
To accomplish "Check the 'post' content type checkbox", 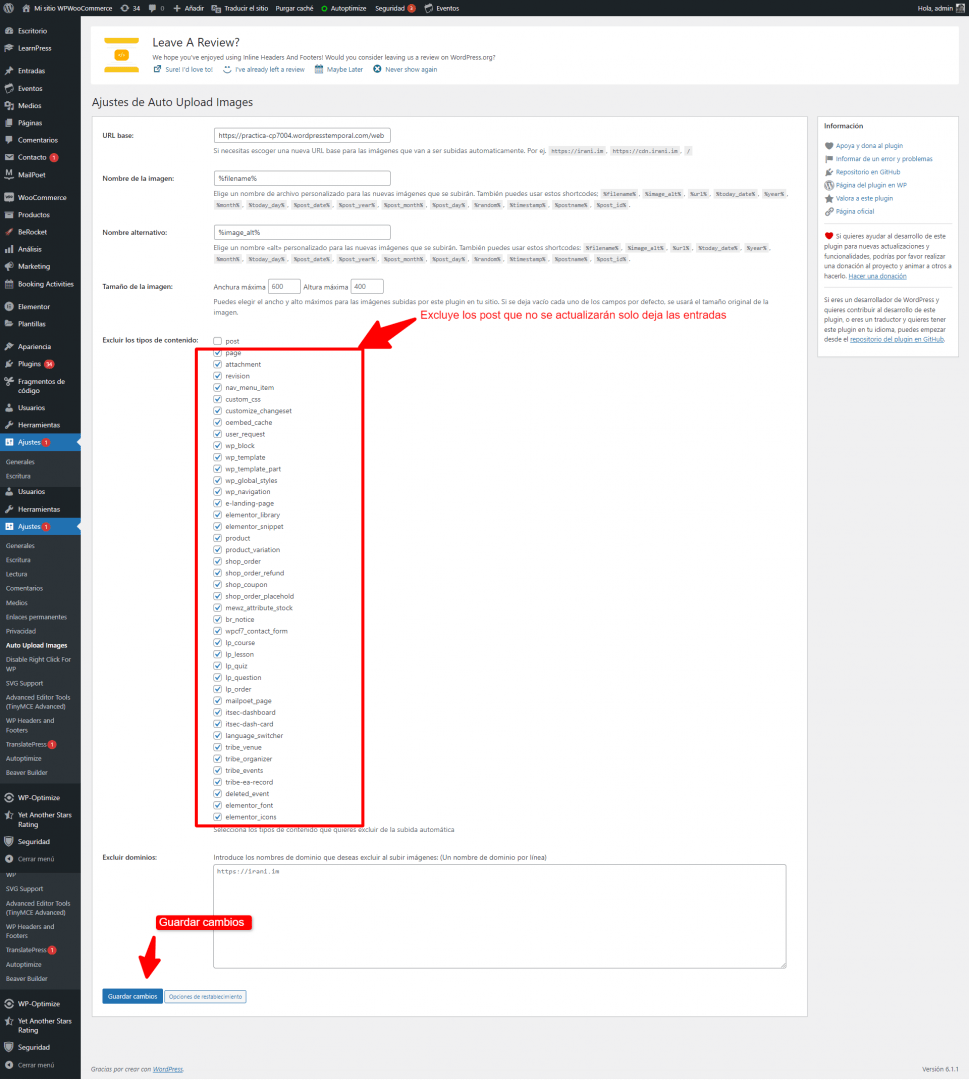I will [x=218, y=341].
